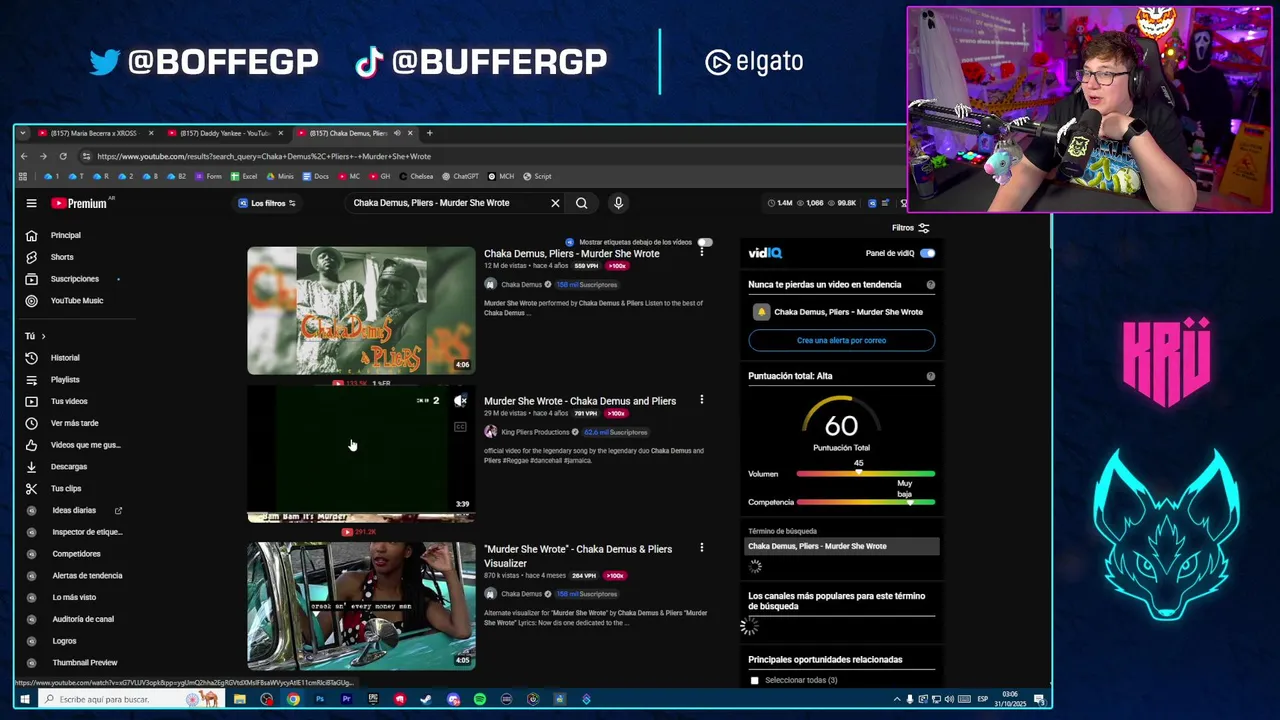Open the Los filtros vidIQ dropdown
This screenshot has height=720, width=1280.
click(x=267, y=203)
